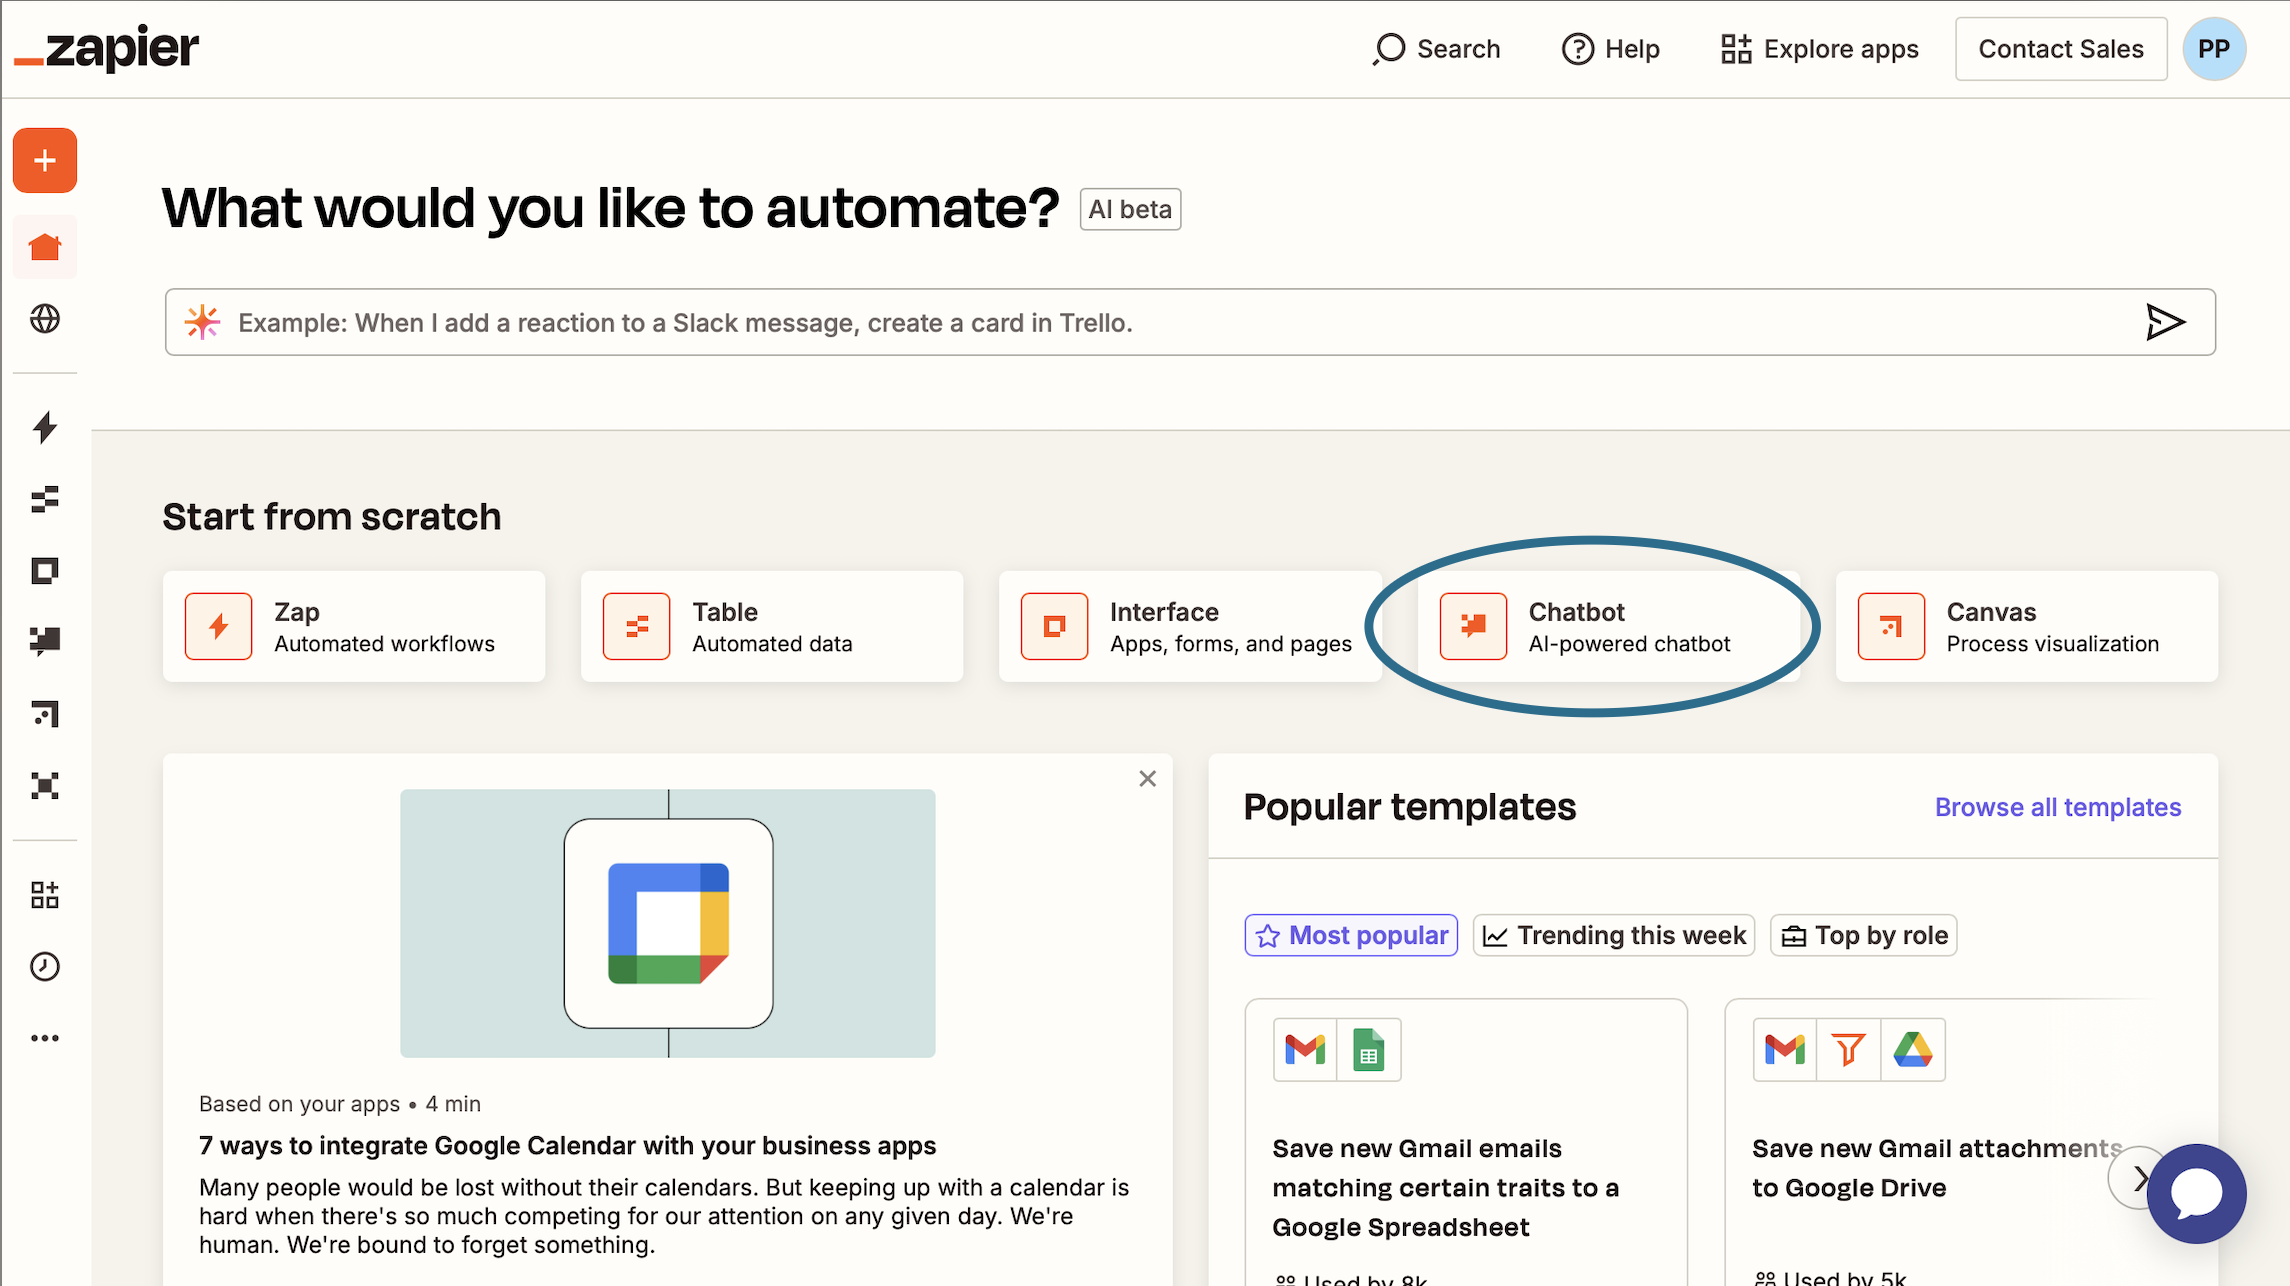Open Interfaces square icon in sidebar

[45, 571]
